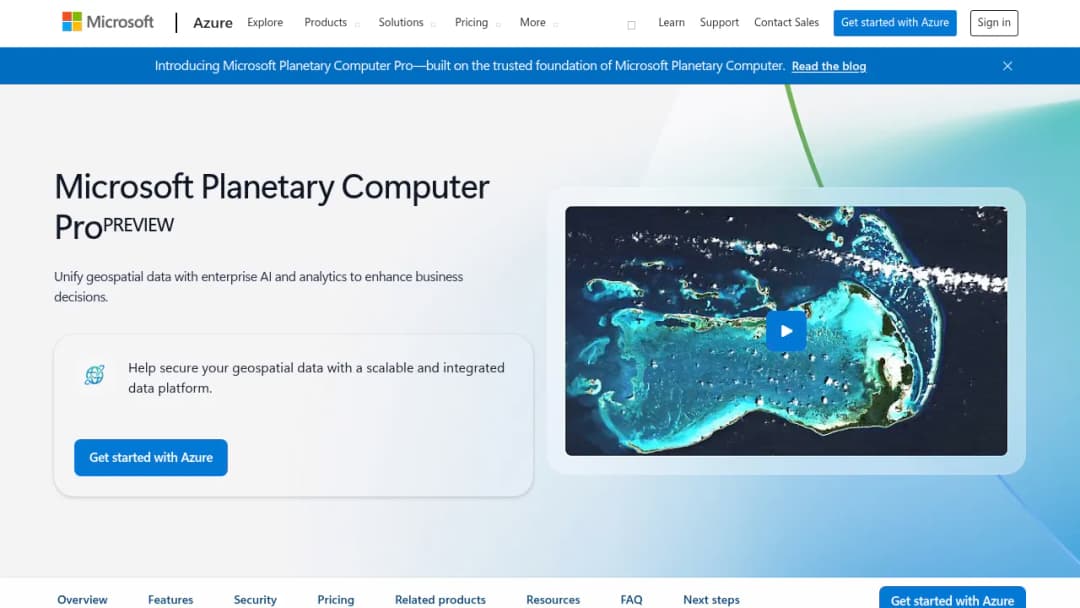Open the search icon in header
Screen dimensions: 1080x608
coord(631,25)
